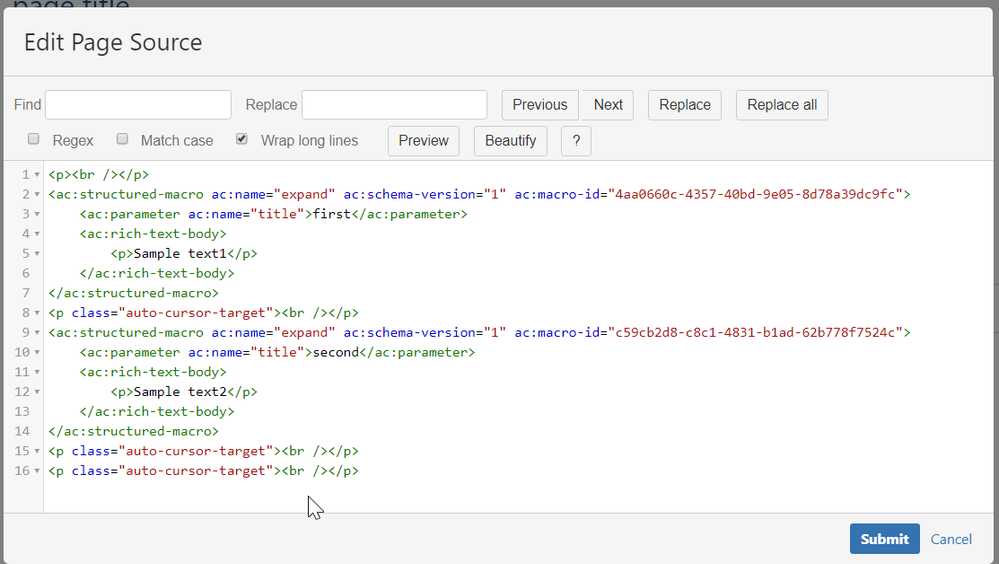This screenshot has height=564, width=999.
Task: Click 'Edit Page Source' dialog title
Action: [x=113, y=43]
